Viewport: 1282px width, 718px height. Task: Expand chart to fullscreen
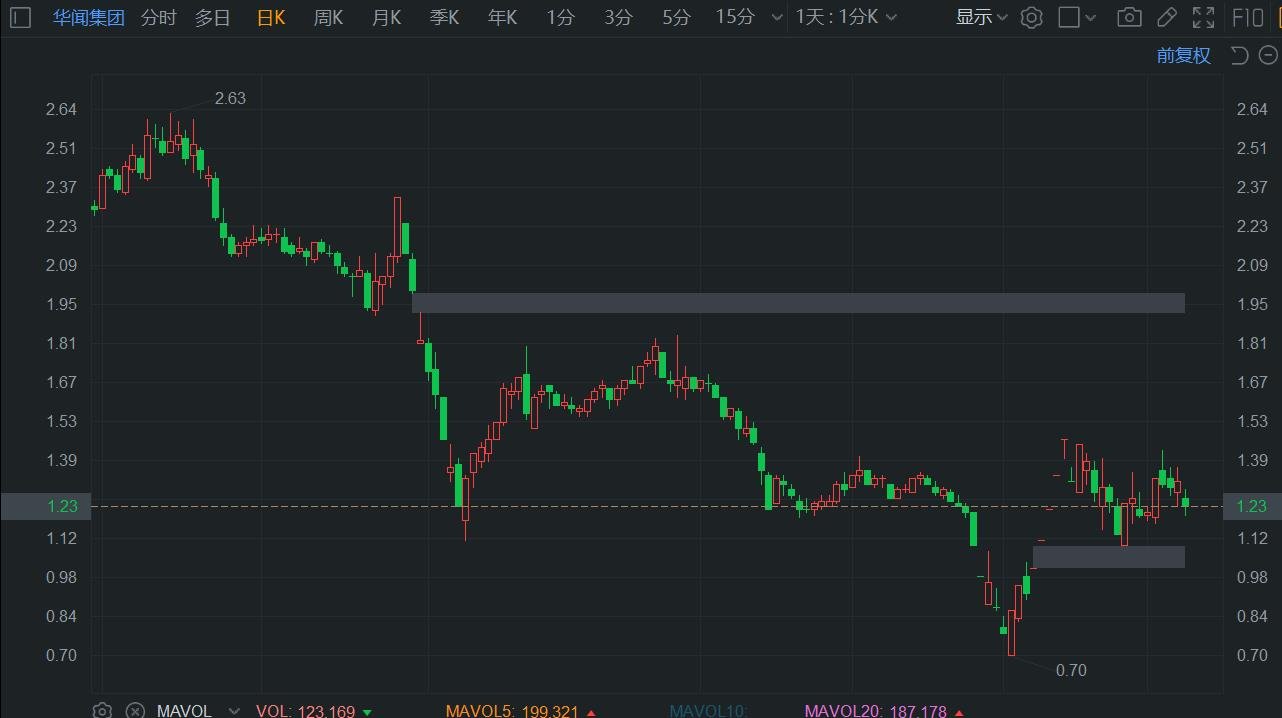click(x=1204, y=17)
